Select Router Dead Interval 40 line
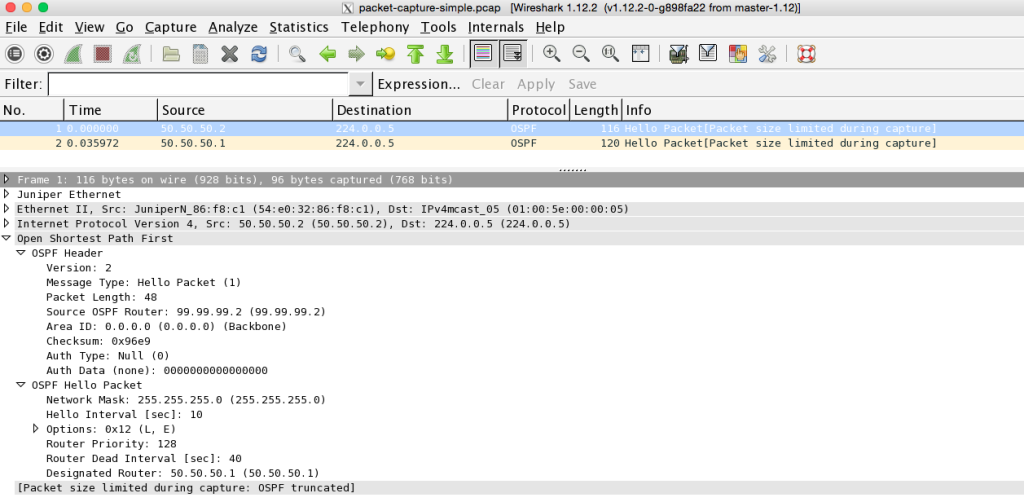 tap(144, 458)
